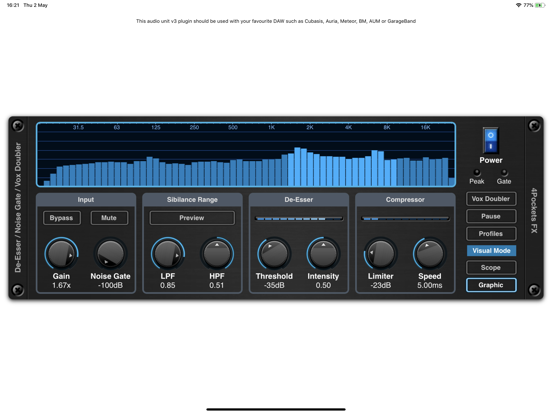552x414 pixels.
Task: Click the Noise Gate knob
Action: click(x=110, y=254)
